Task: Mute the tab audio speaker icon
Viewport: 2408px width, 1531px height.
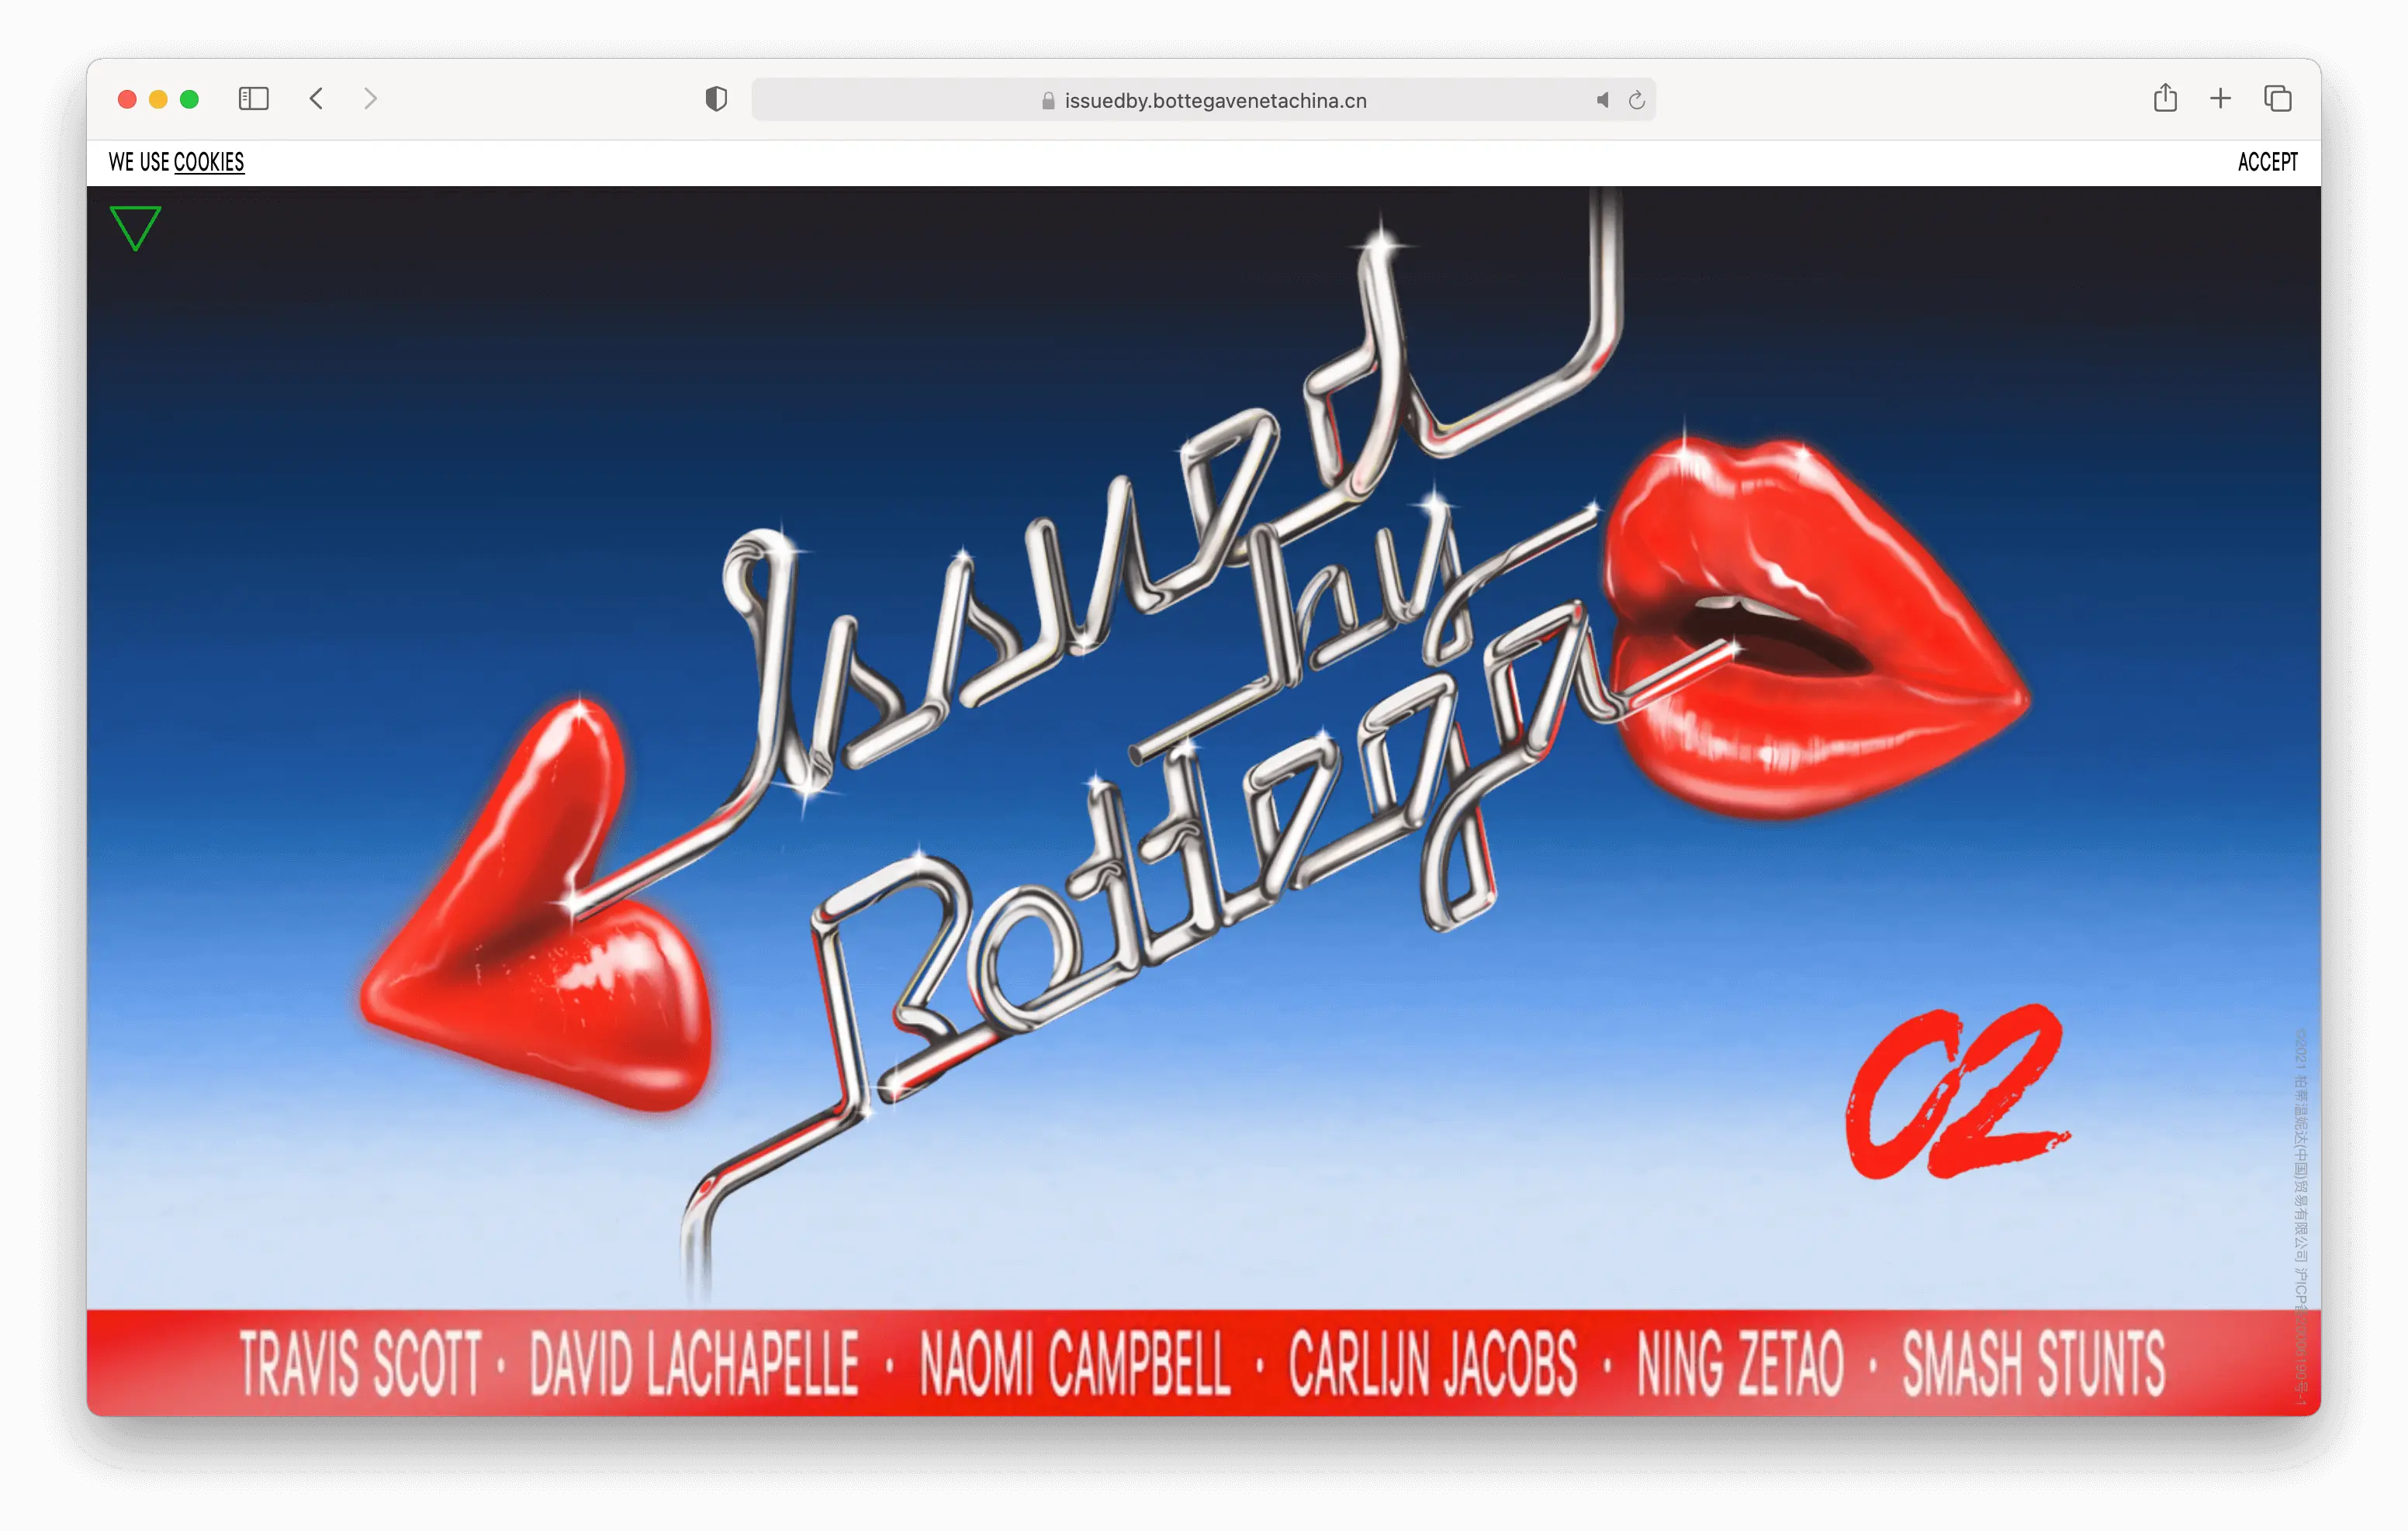Action: tap(1603, 100)
